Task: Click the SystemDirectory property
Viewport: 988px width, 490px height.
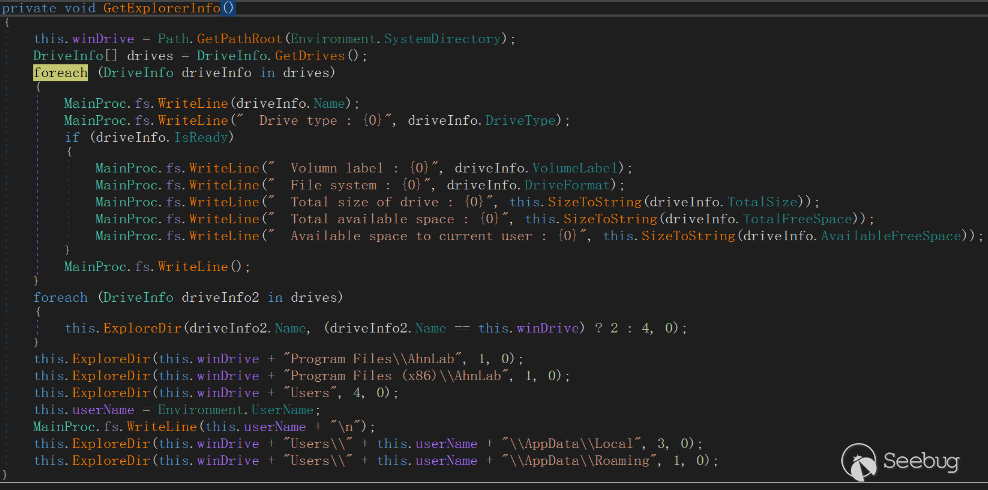Action: (452, 39)
